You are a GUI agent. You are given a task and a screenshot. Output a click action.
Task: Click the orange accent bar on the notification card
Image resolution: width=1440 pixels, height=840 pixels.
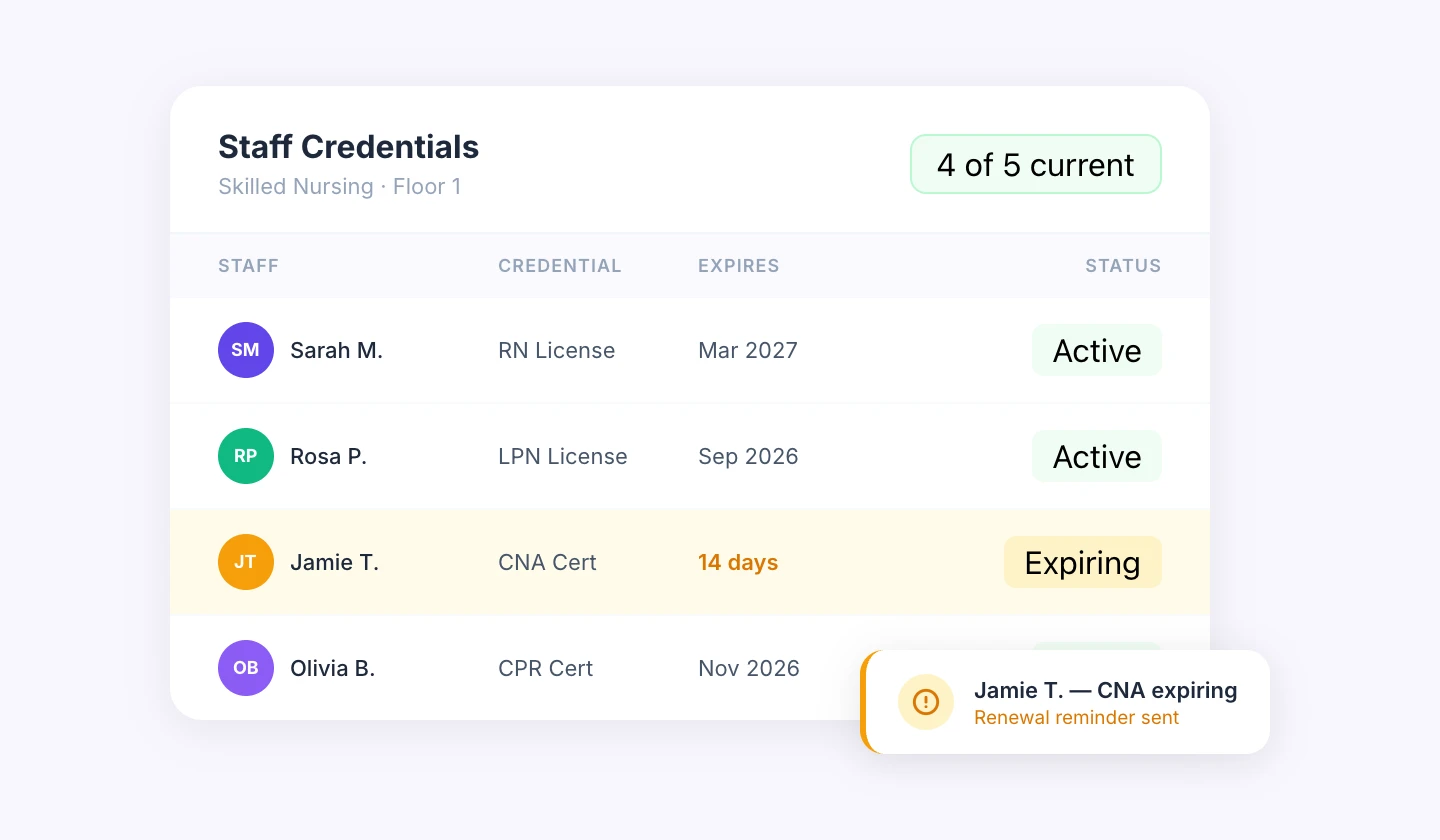pos(864,702)
